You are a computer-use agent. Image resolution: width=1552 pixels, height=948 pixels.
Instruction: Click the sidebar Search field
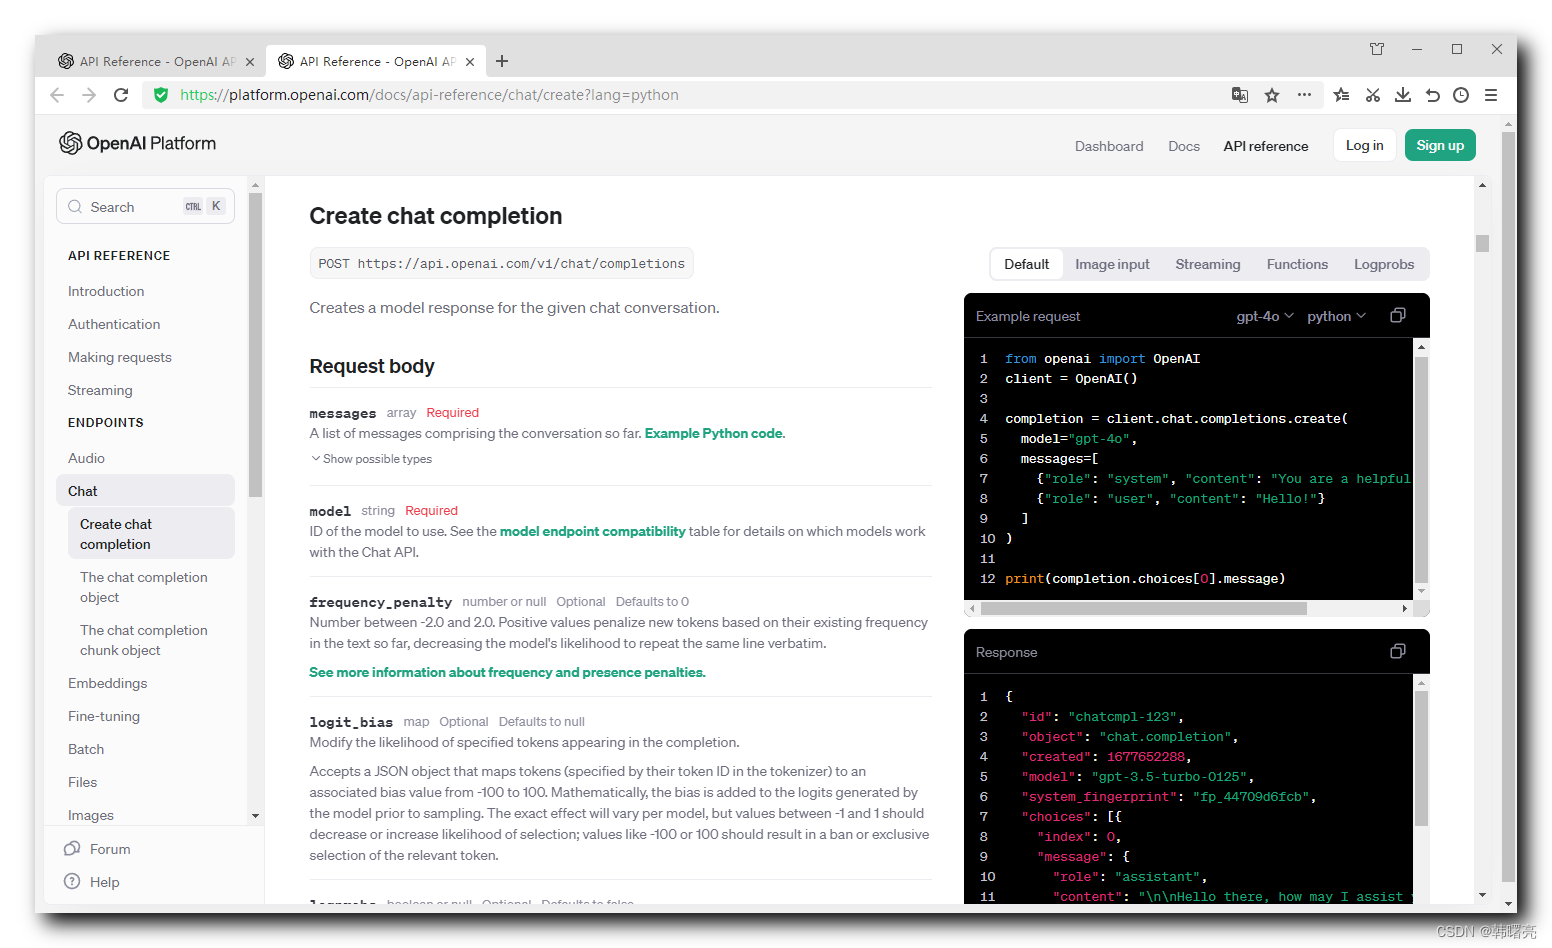coord(145,207)
